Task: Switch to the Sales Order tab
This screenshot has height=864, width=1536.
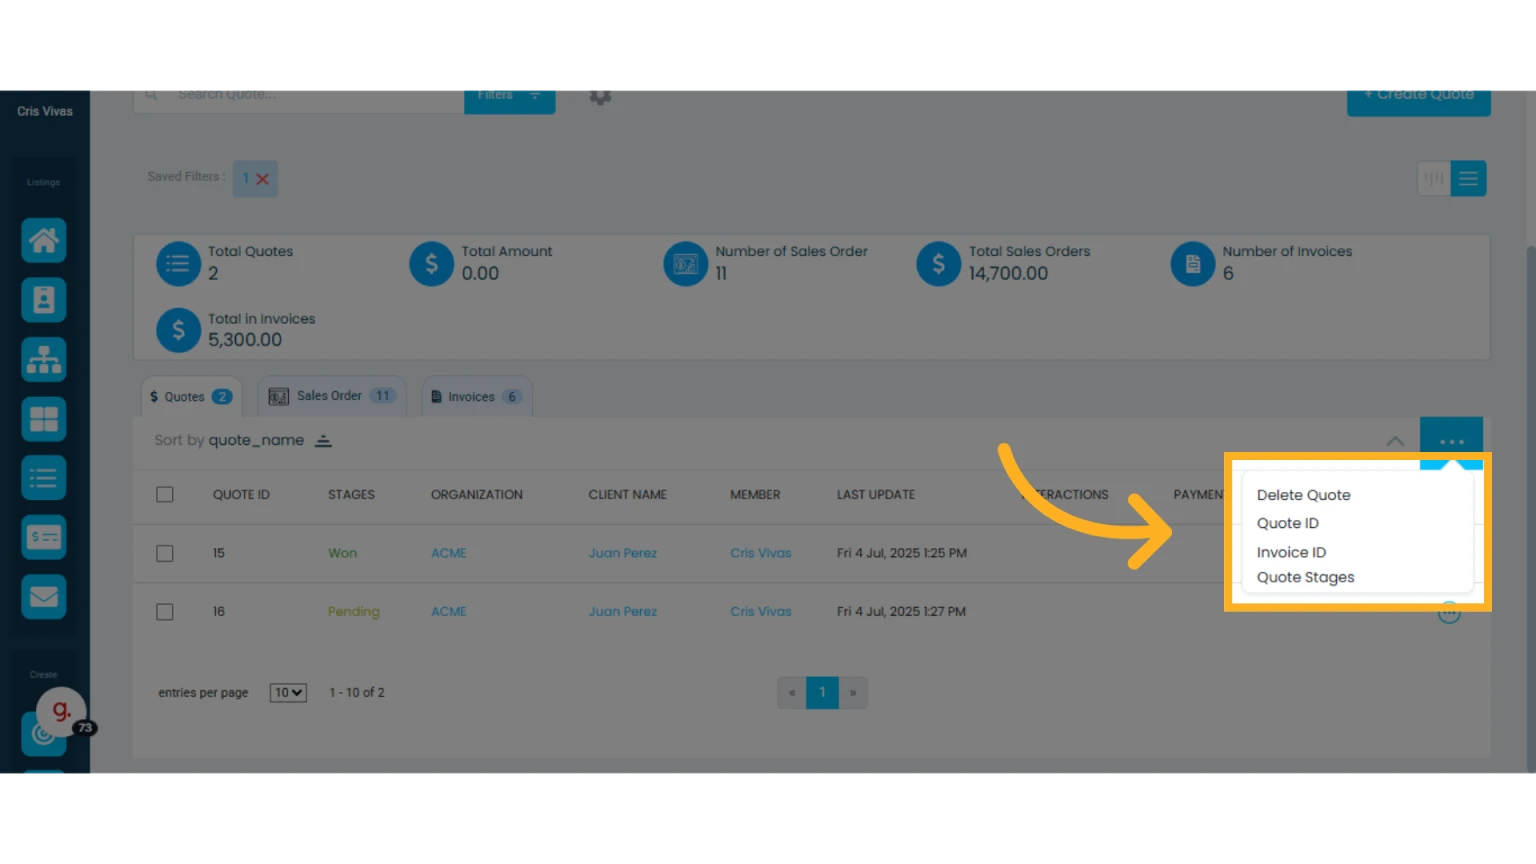Action: point(332,397)
